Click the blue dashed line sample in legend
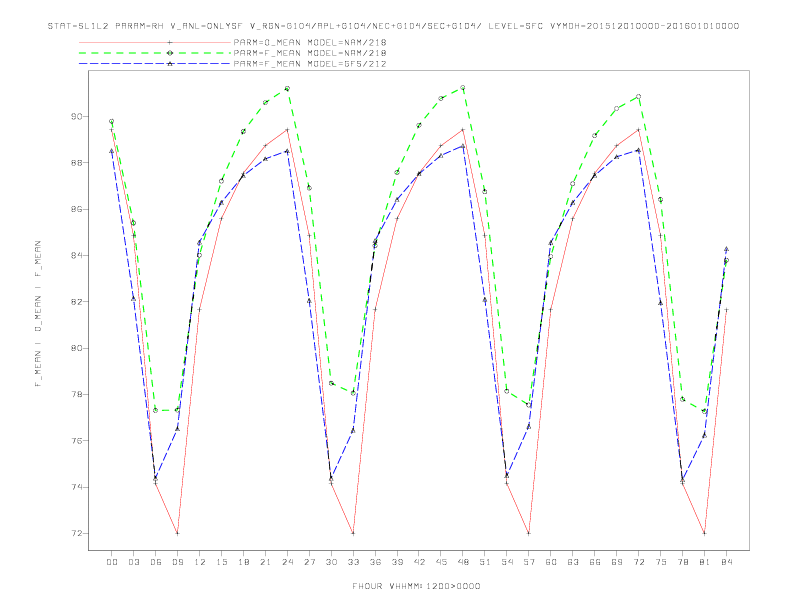Image resolution: width=792 pixels, height=612 pixels. 155,64
